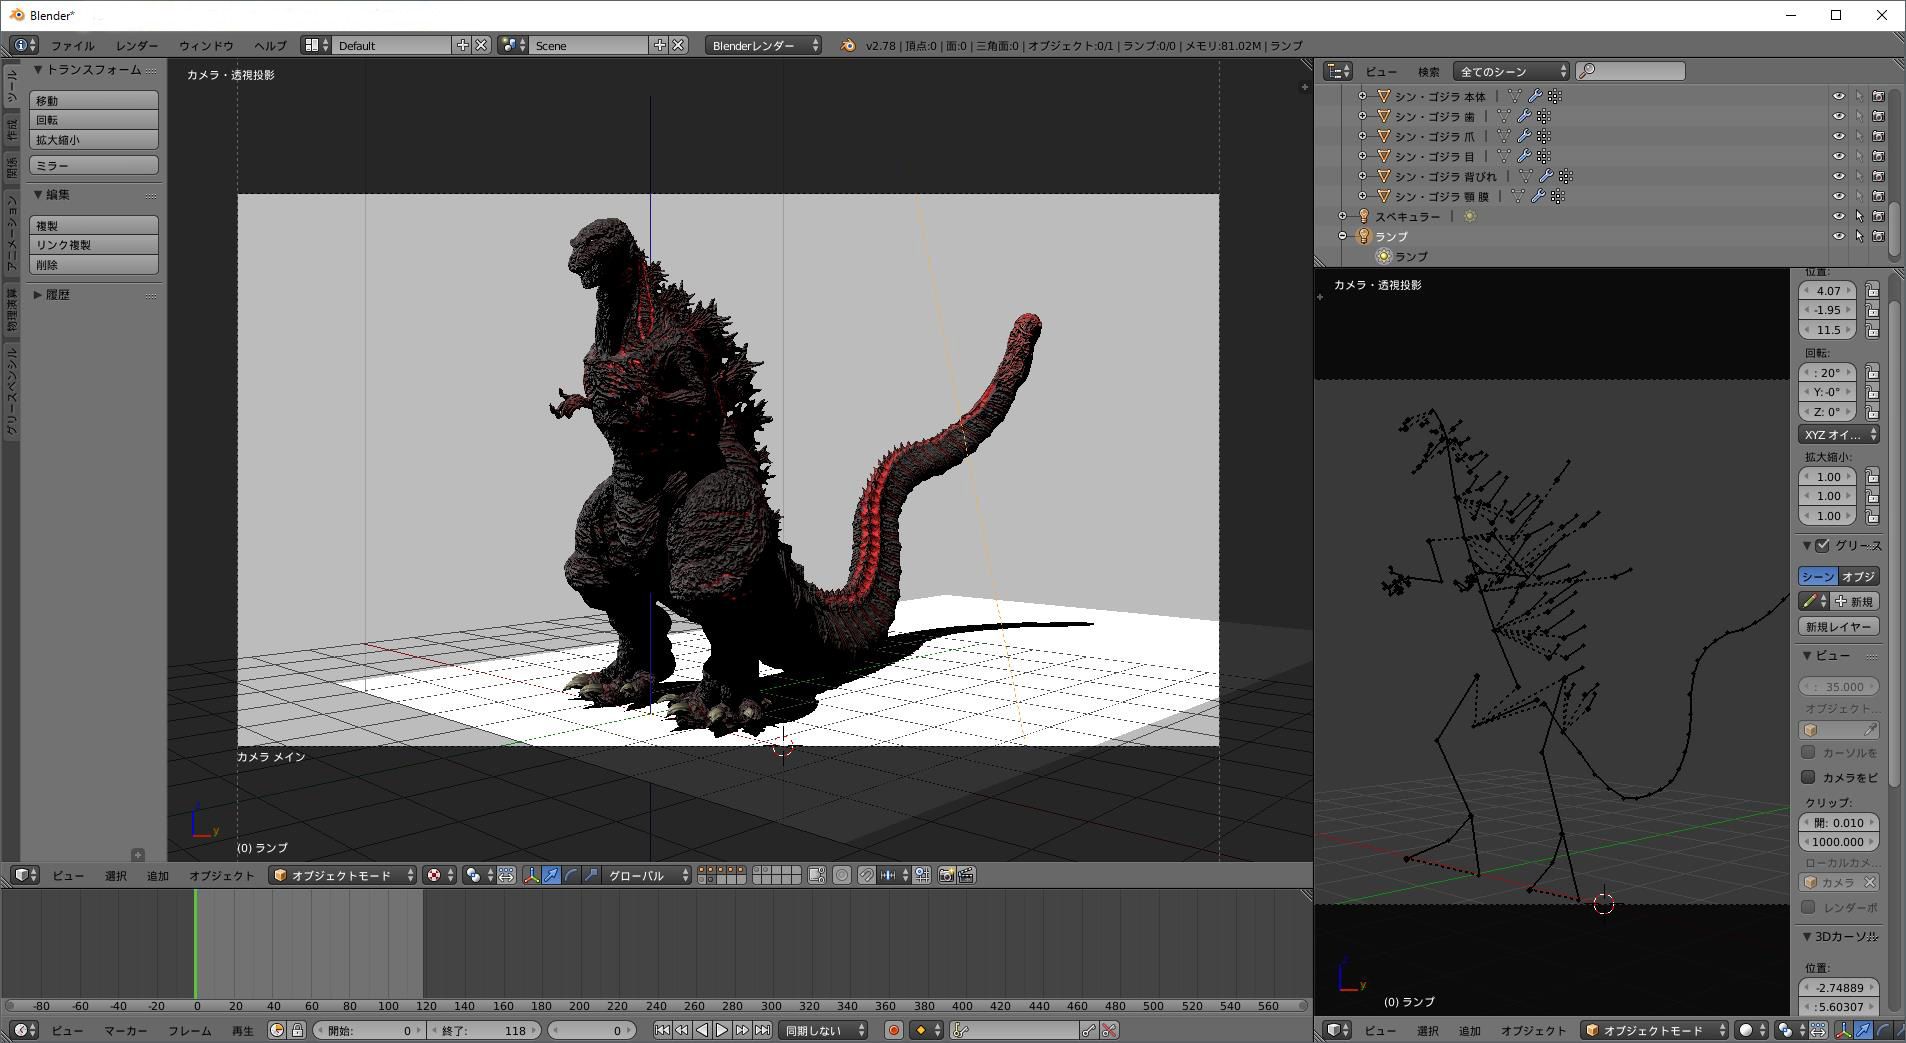1906x1043 pixels.
Task: Open the XYZ オイラー rotation mode dropdown
Action: (1839, 435)
